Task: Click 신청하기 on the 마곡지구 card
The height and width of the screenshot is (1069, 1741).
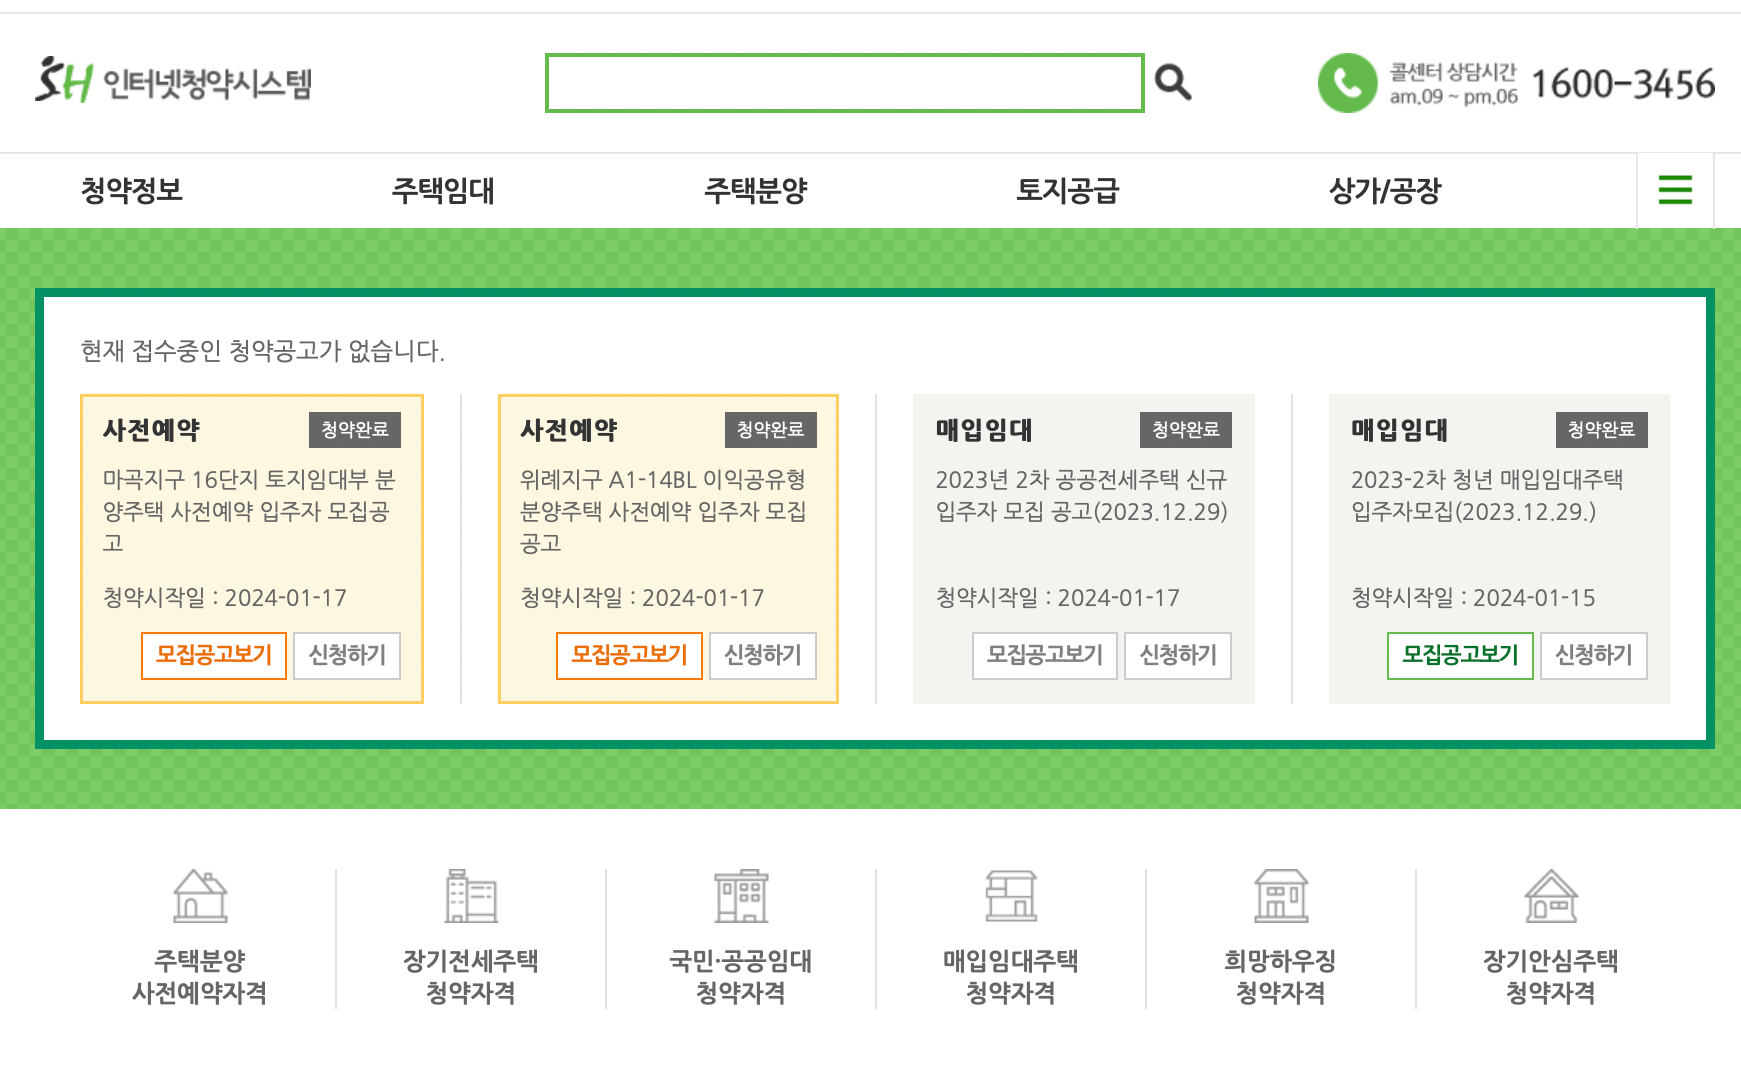Action: coord(347,657)
